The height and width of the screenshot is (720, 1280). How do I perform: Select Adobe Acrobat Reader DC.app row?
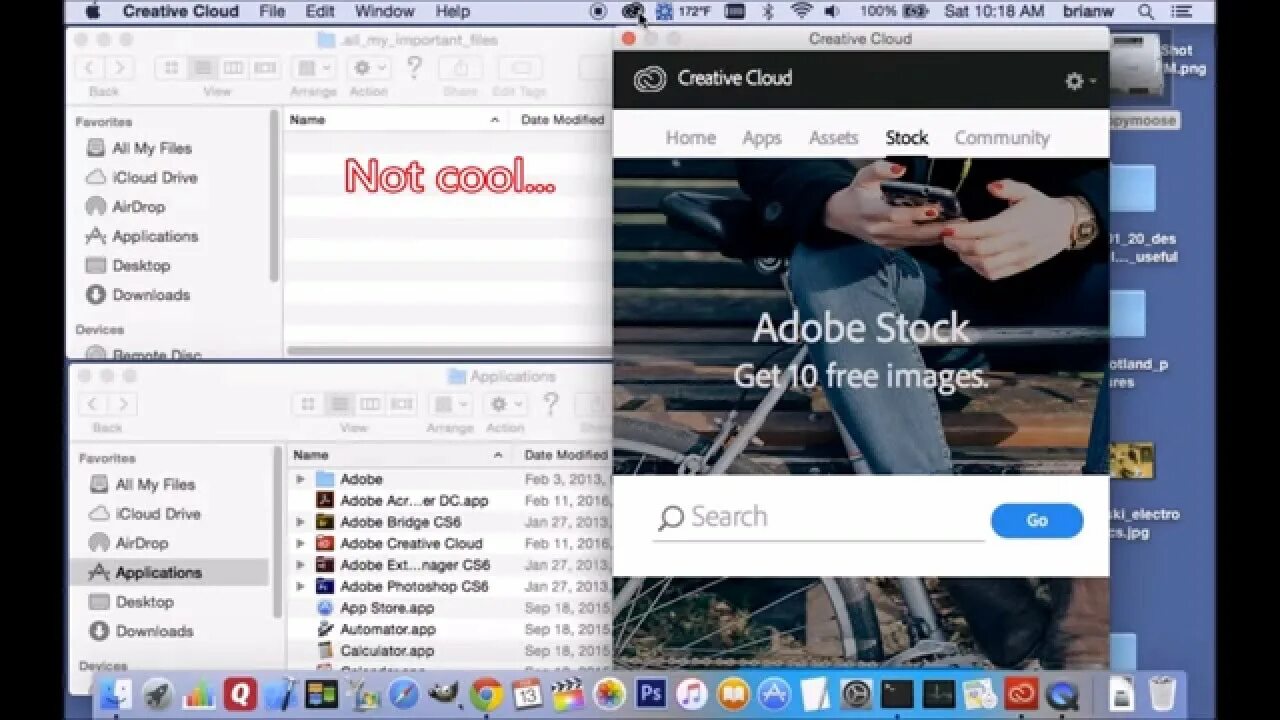(450, 500)
